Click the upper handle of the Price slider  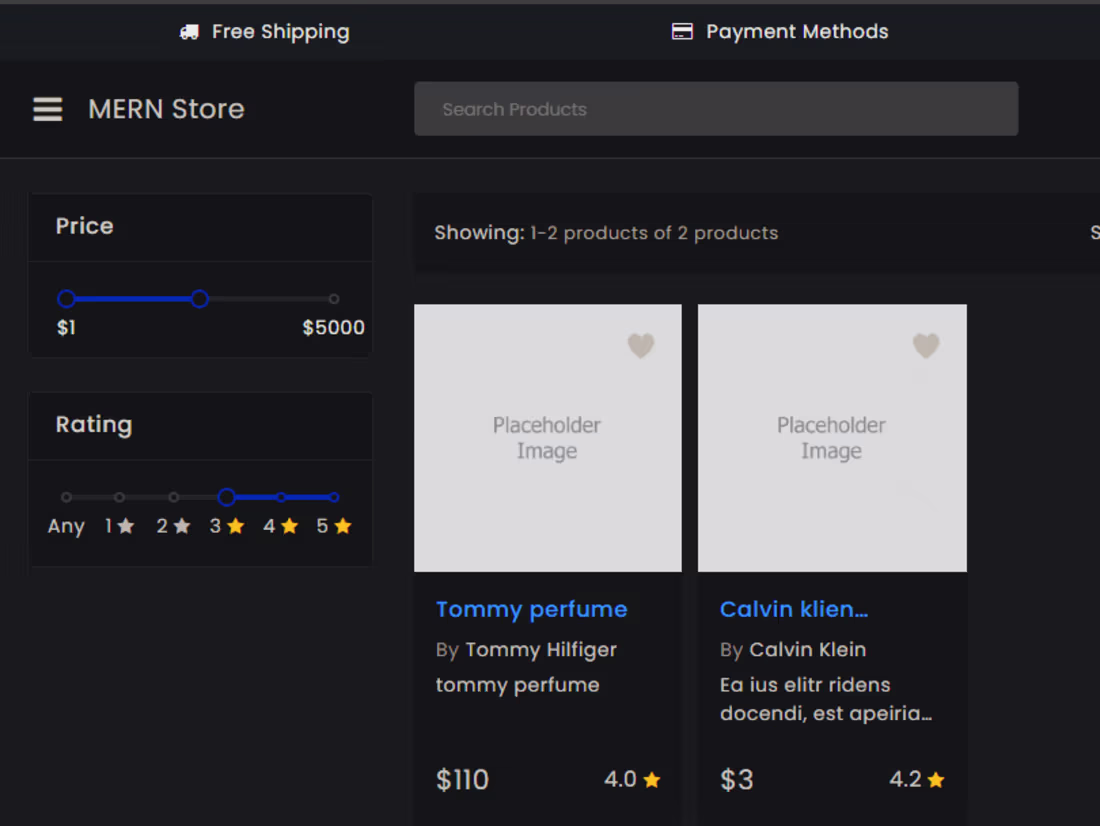199,298
